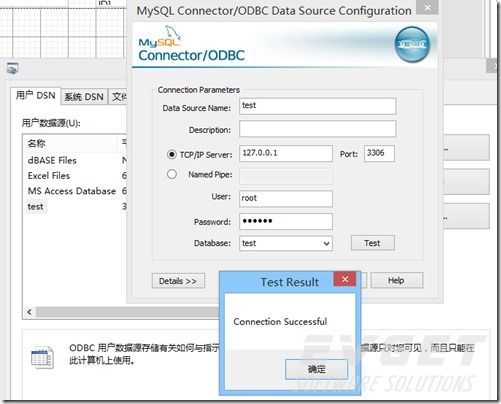Screen dimensions: 501x404
Task: Edit the TCP/IP Server address field
Action: tap(286, 153)
